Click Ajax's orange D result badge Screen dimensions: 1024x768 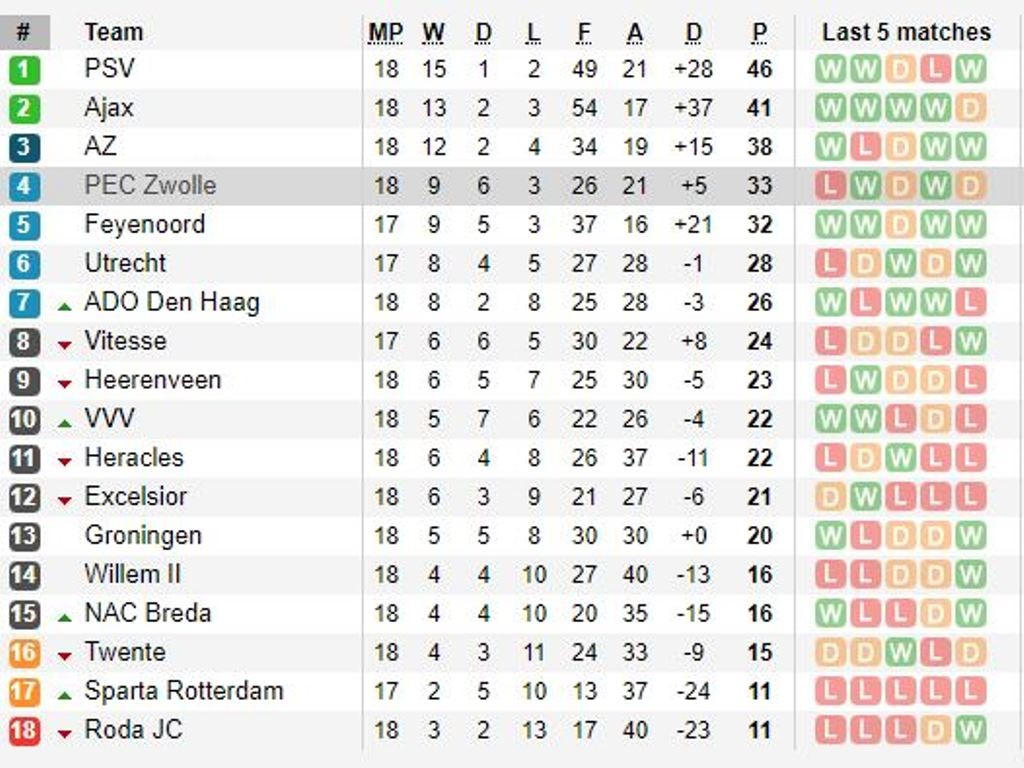(x=969, y=108)
